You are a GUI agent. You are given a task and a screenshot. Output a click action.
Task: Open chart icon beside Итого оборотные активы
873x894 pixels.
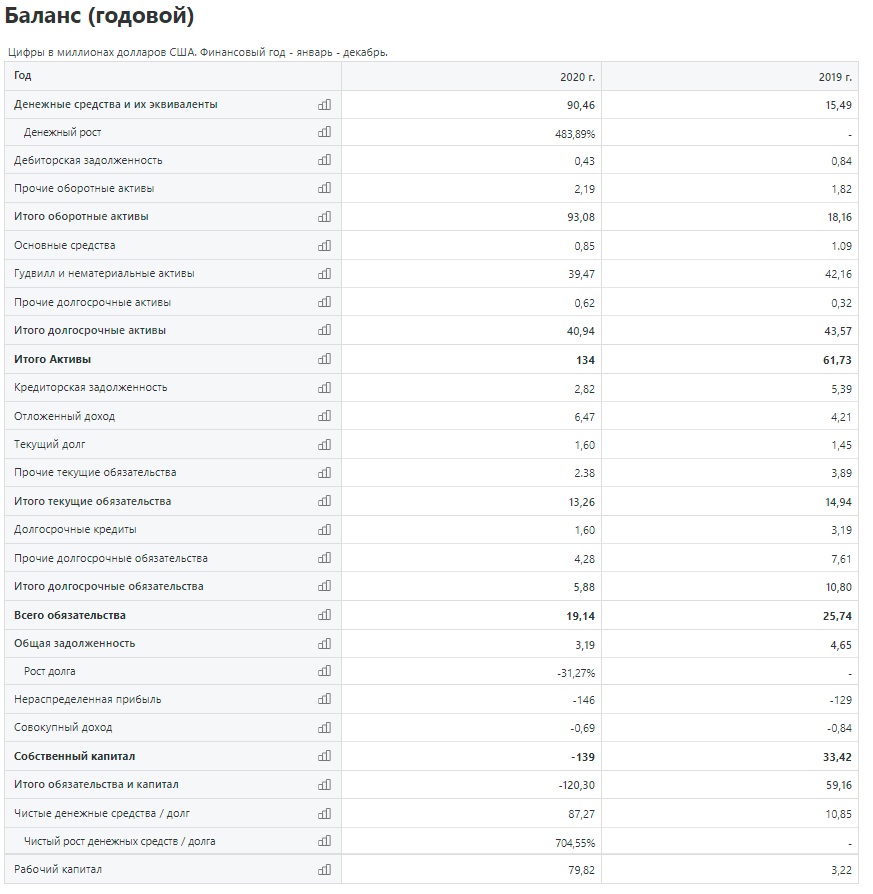(x=324, y=217)
